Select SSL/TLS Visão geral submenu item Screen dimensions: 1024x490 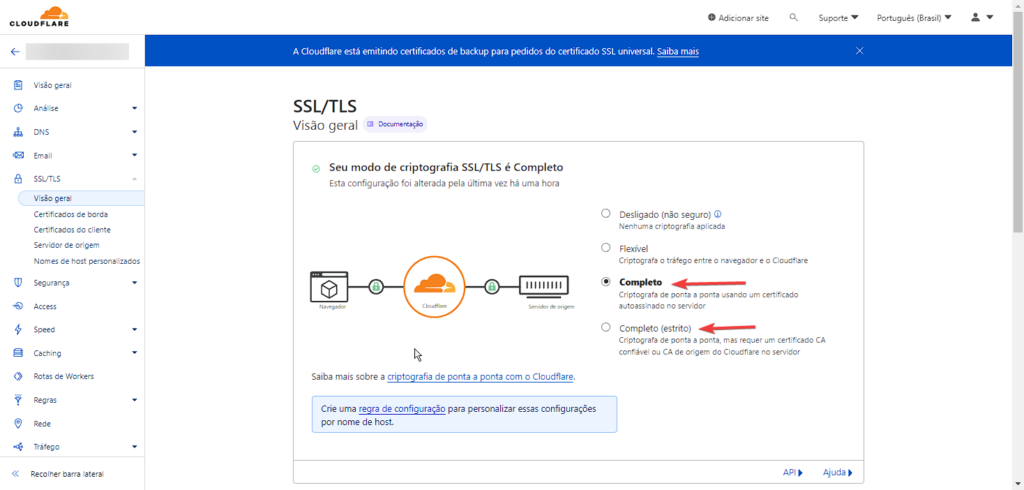pyautogui.click(x=81, y=198)
